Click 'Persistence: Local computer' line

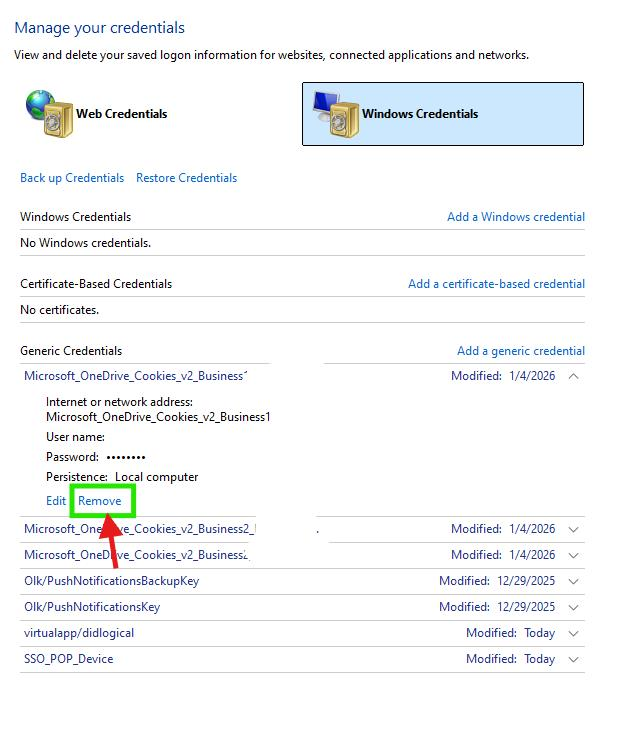tap(122, 477)
